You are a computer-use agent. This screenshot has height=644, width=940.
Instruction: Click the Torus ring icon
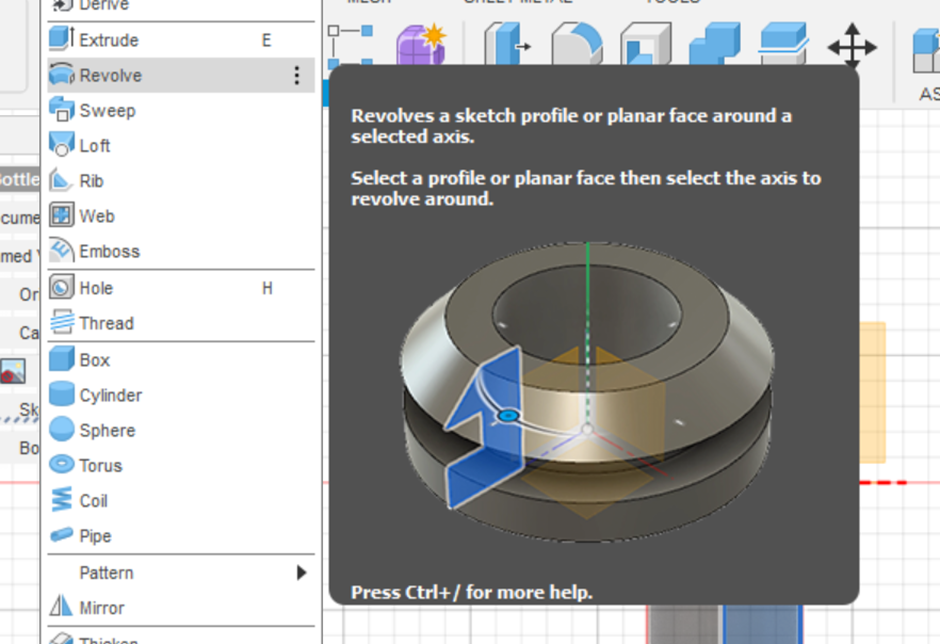[61, 465]
